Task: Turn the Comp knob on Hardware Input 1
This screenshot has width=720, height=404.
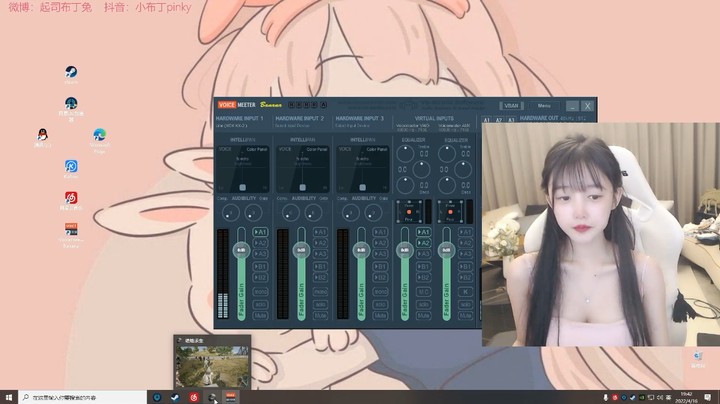Action: point(230,213)
